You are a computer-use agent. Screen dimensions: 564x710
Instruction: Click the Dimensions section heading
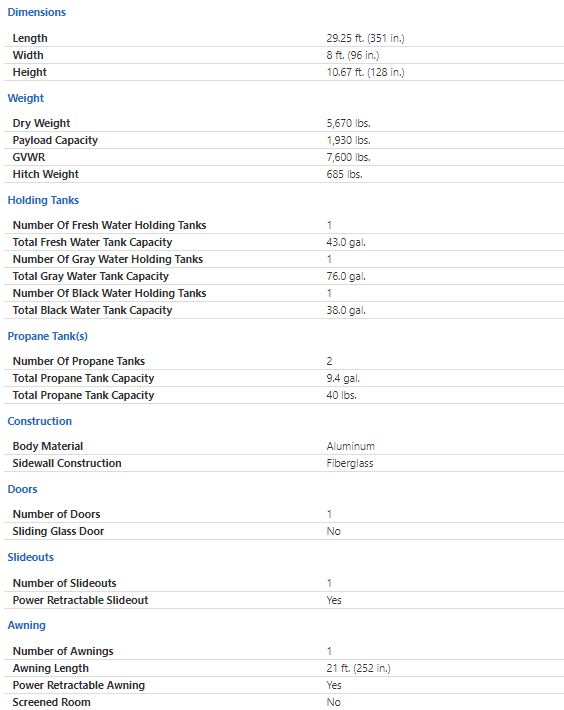(37, 12)
